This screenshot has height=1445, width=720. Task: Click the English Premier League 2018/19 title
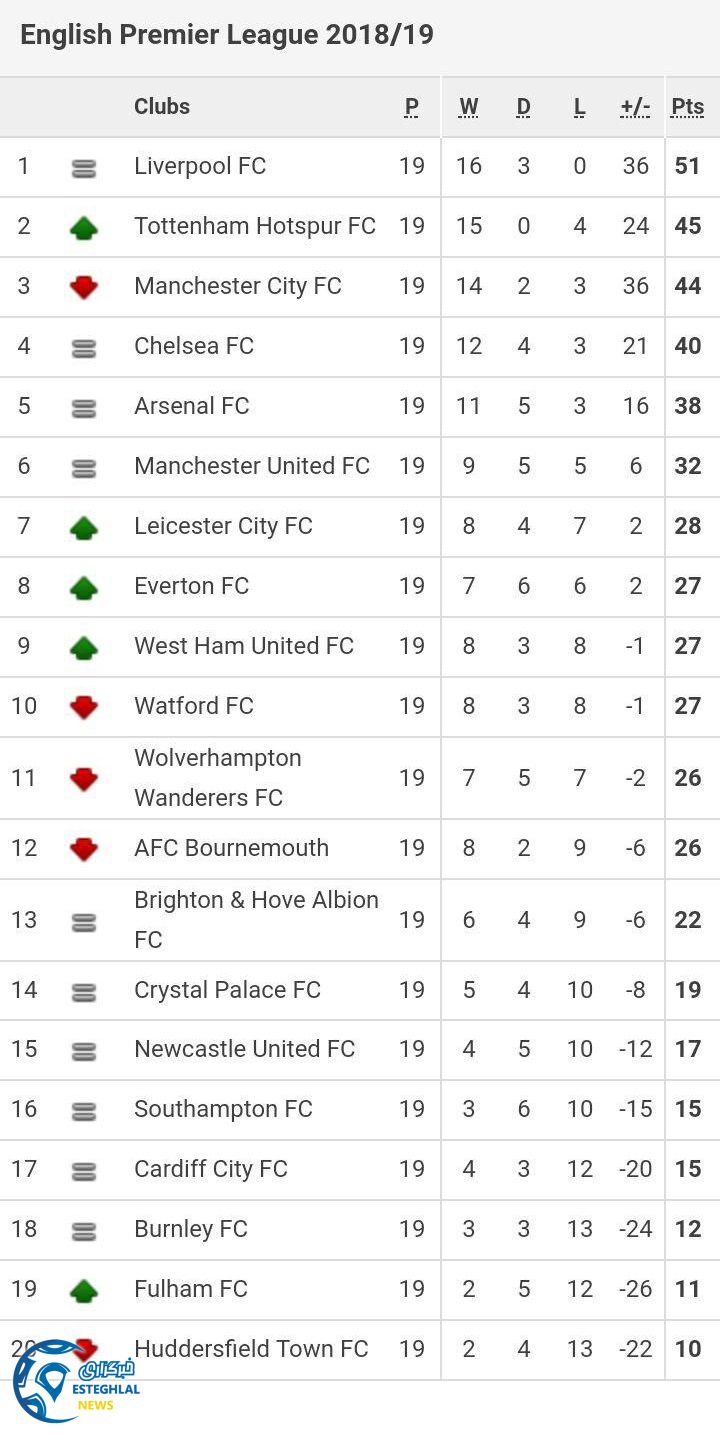tap(227, 35)
